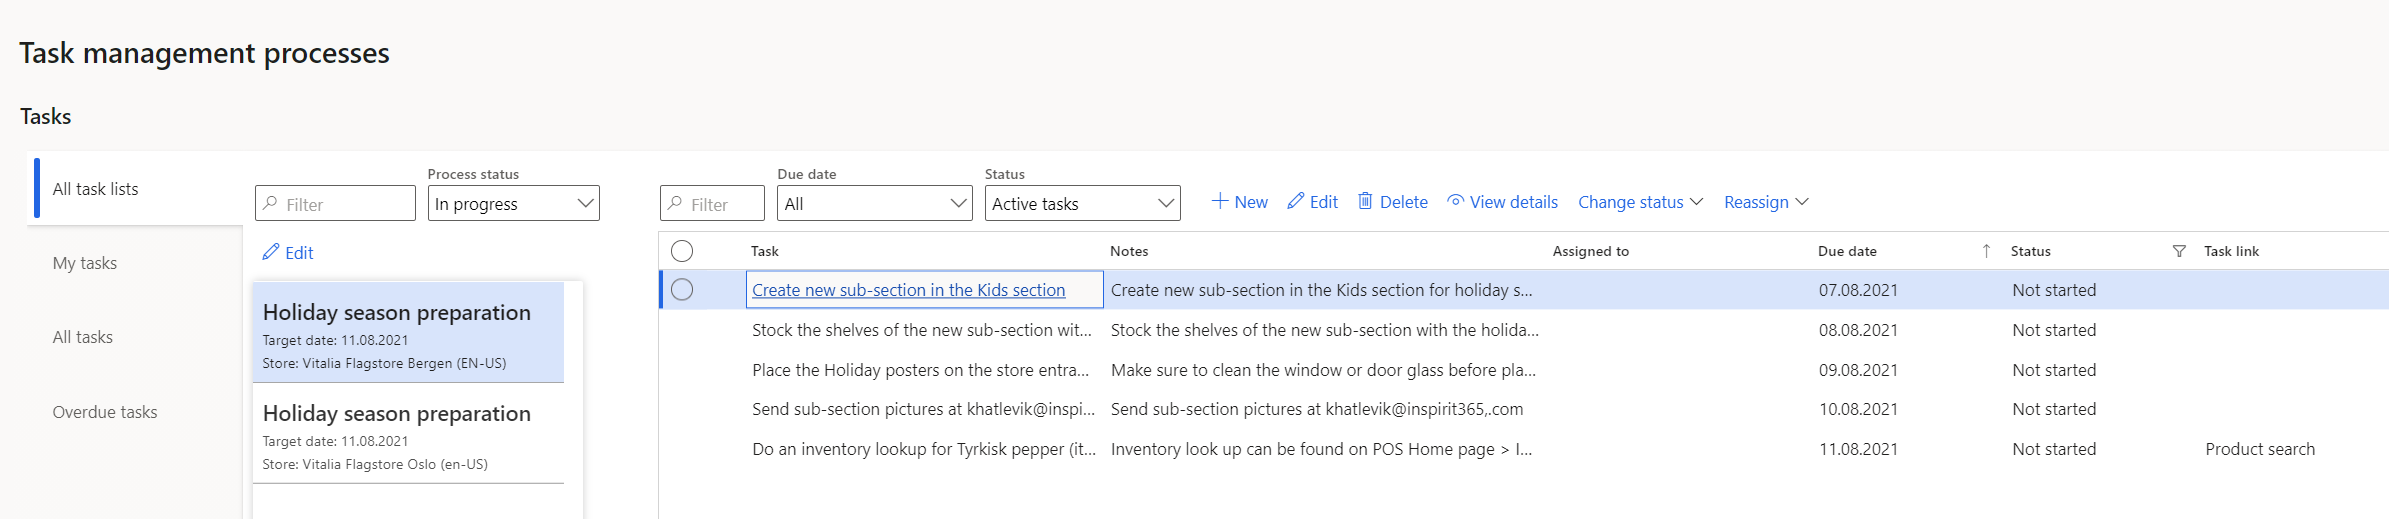The image size is (2389, 519).
Task: Expand the Reassign menu
Action: pos(1766,202)
